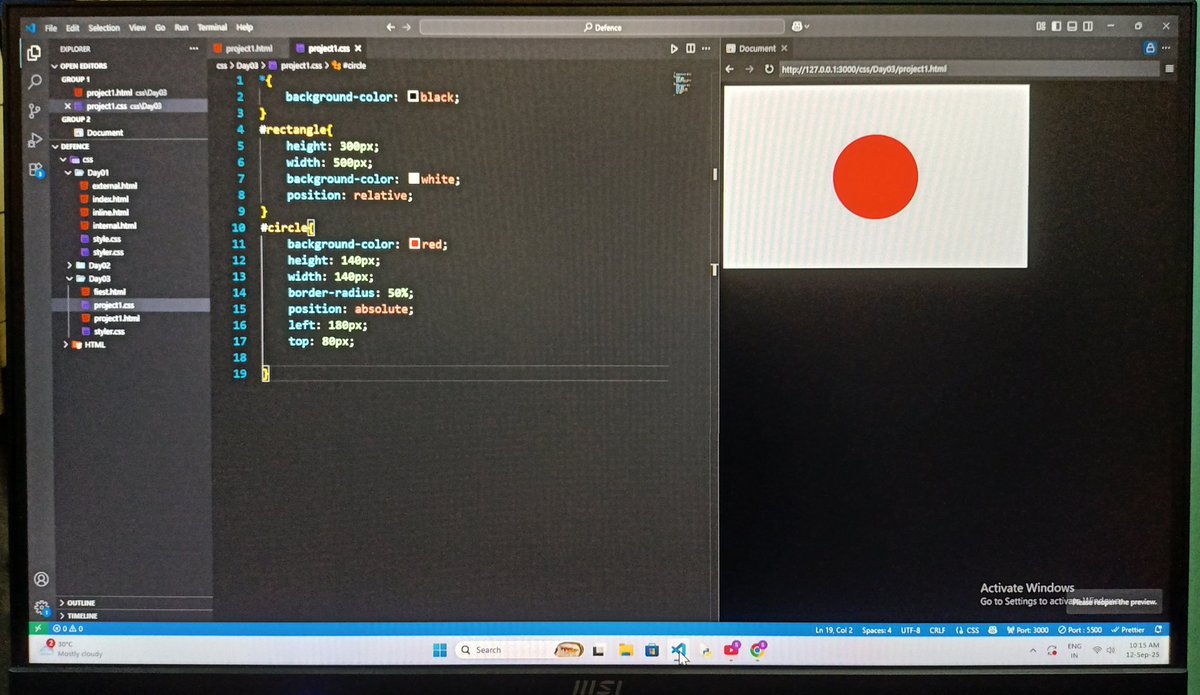Open the Extensions view

coord(36,170)
